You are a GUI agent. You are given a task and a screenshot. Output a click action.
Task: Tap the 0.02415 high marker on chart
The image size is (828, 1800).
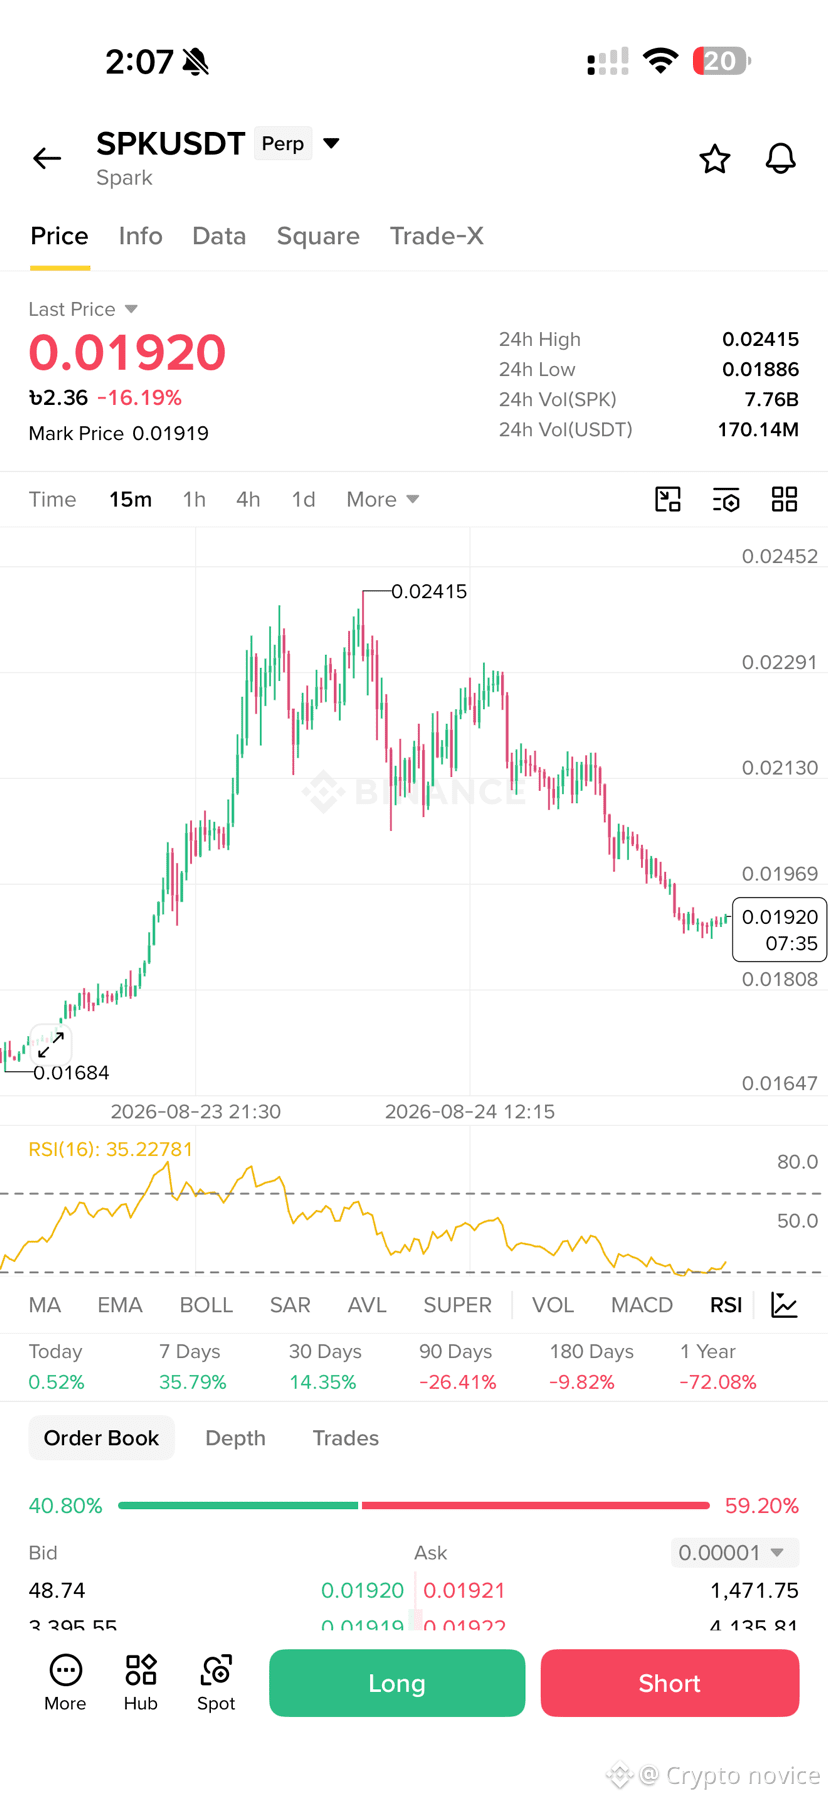pyautogui.click(x=429, y=591)
